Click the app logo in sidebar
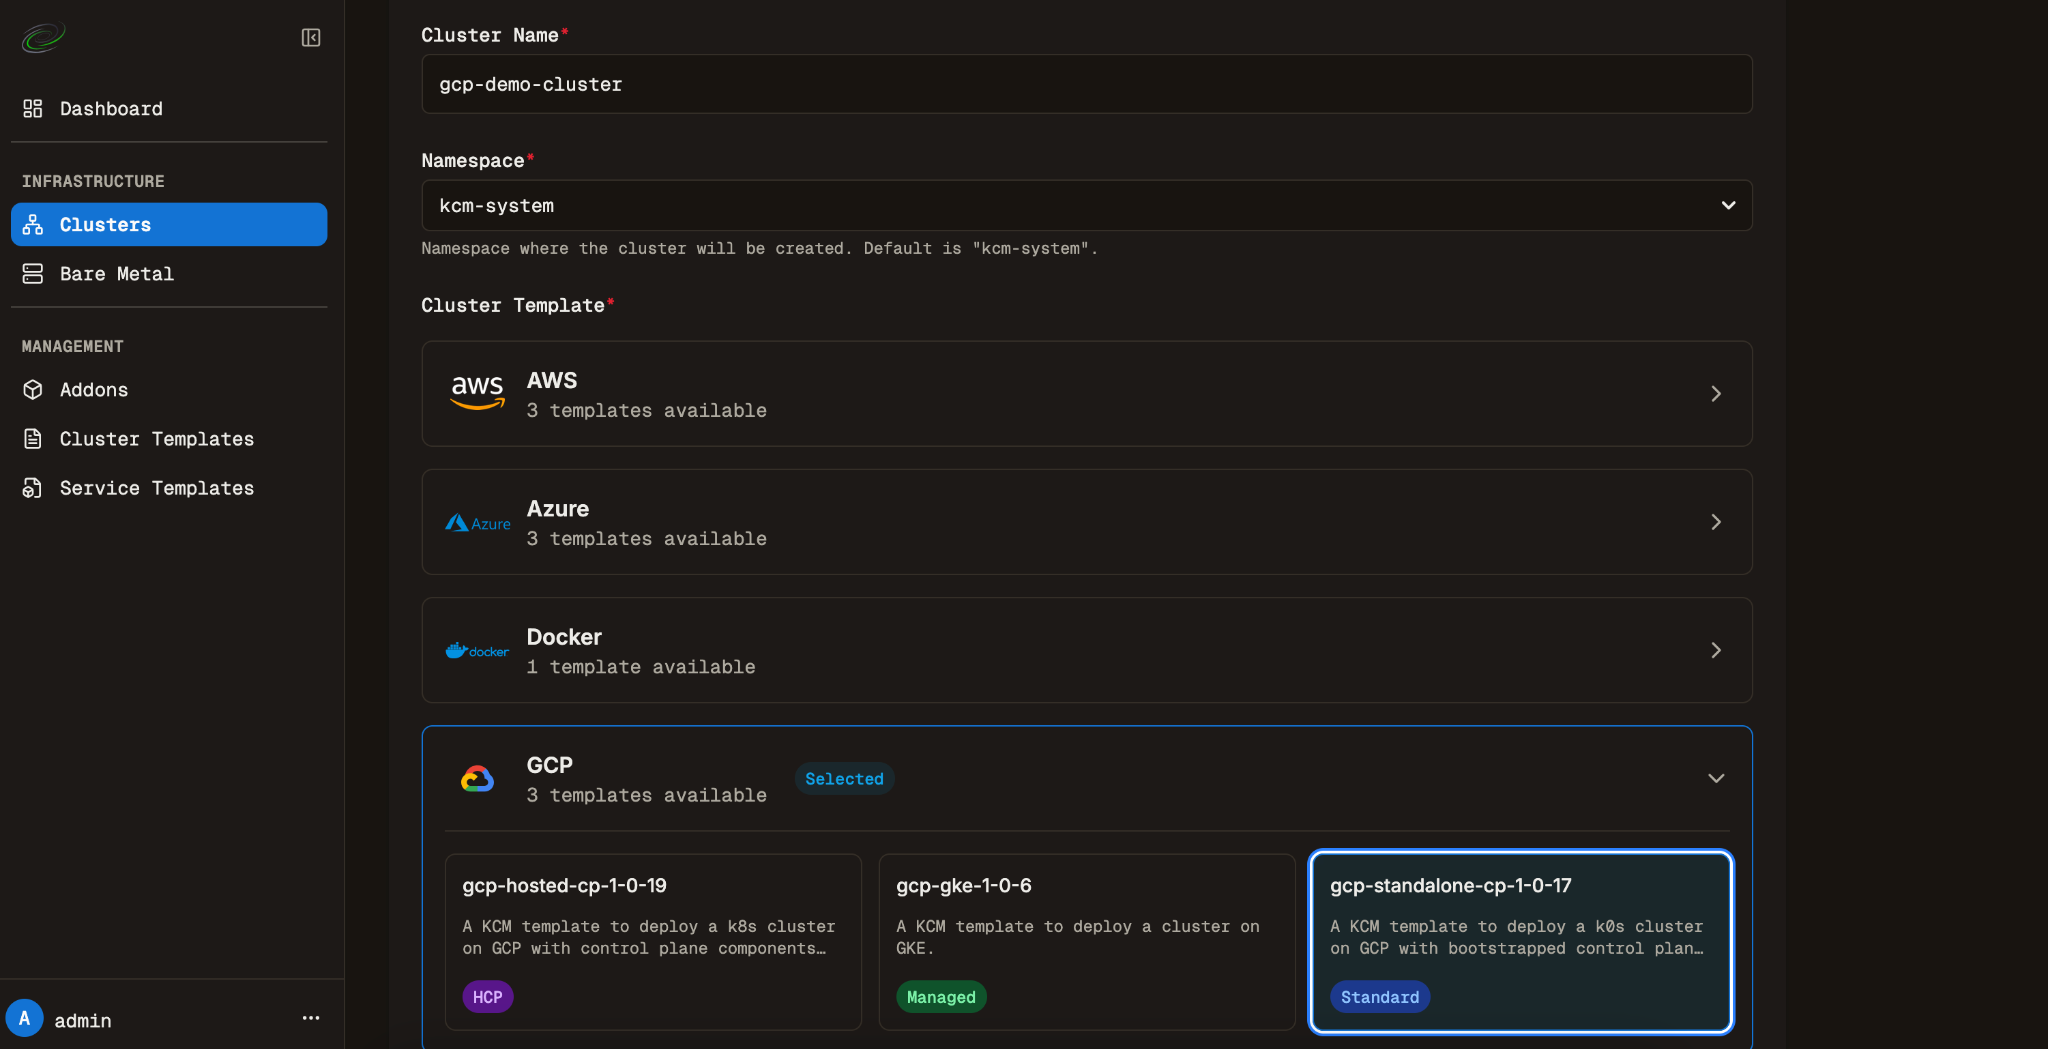The height and width of the screenshot is (1049, 2048). click(x=43, y=38)
